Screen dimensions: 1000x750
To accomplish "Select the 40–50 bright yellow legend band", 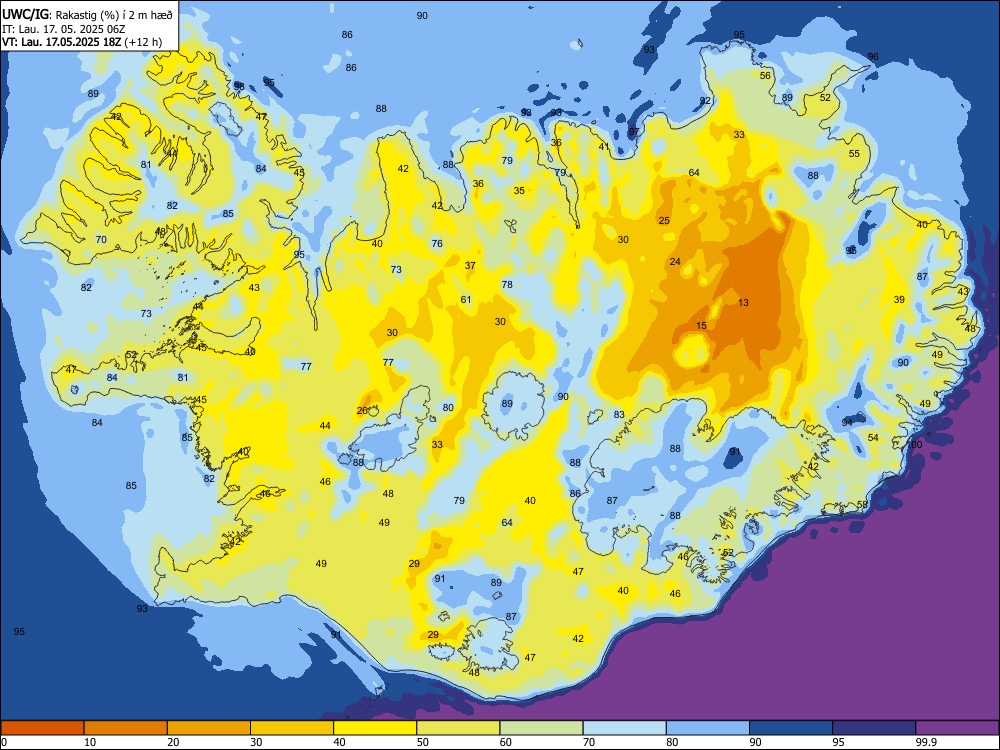I will click(x=375, y=728).
